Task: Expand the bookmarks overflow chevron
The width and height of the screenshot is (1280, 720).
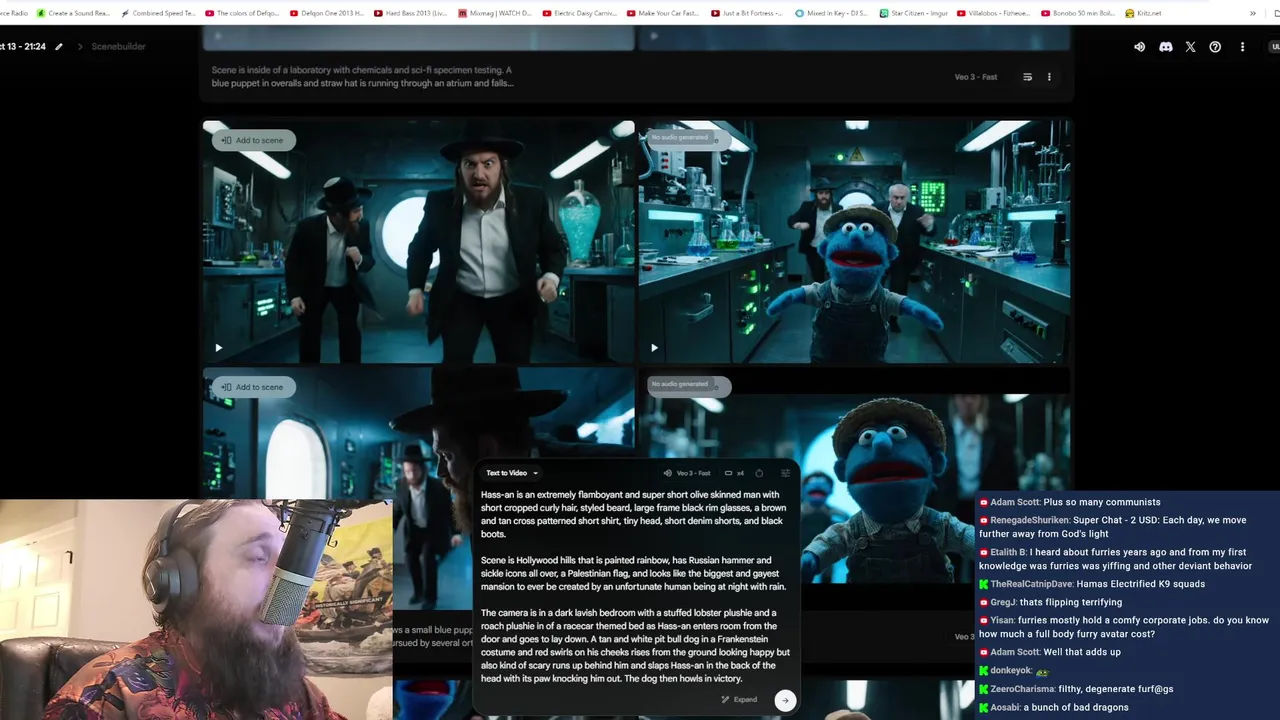Action: tap(1253, 13)
